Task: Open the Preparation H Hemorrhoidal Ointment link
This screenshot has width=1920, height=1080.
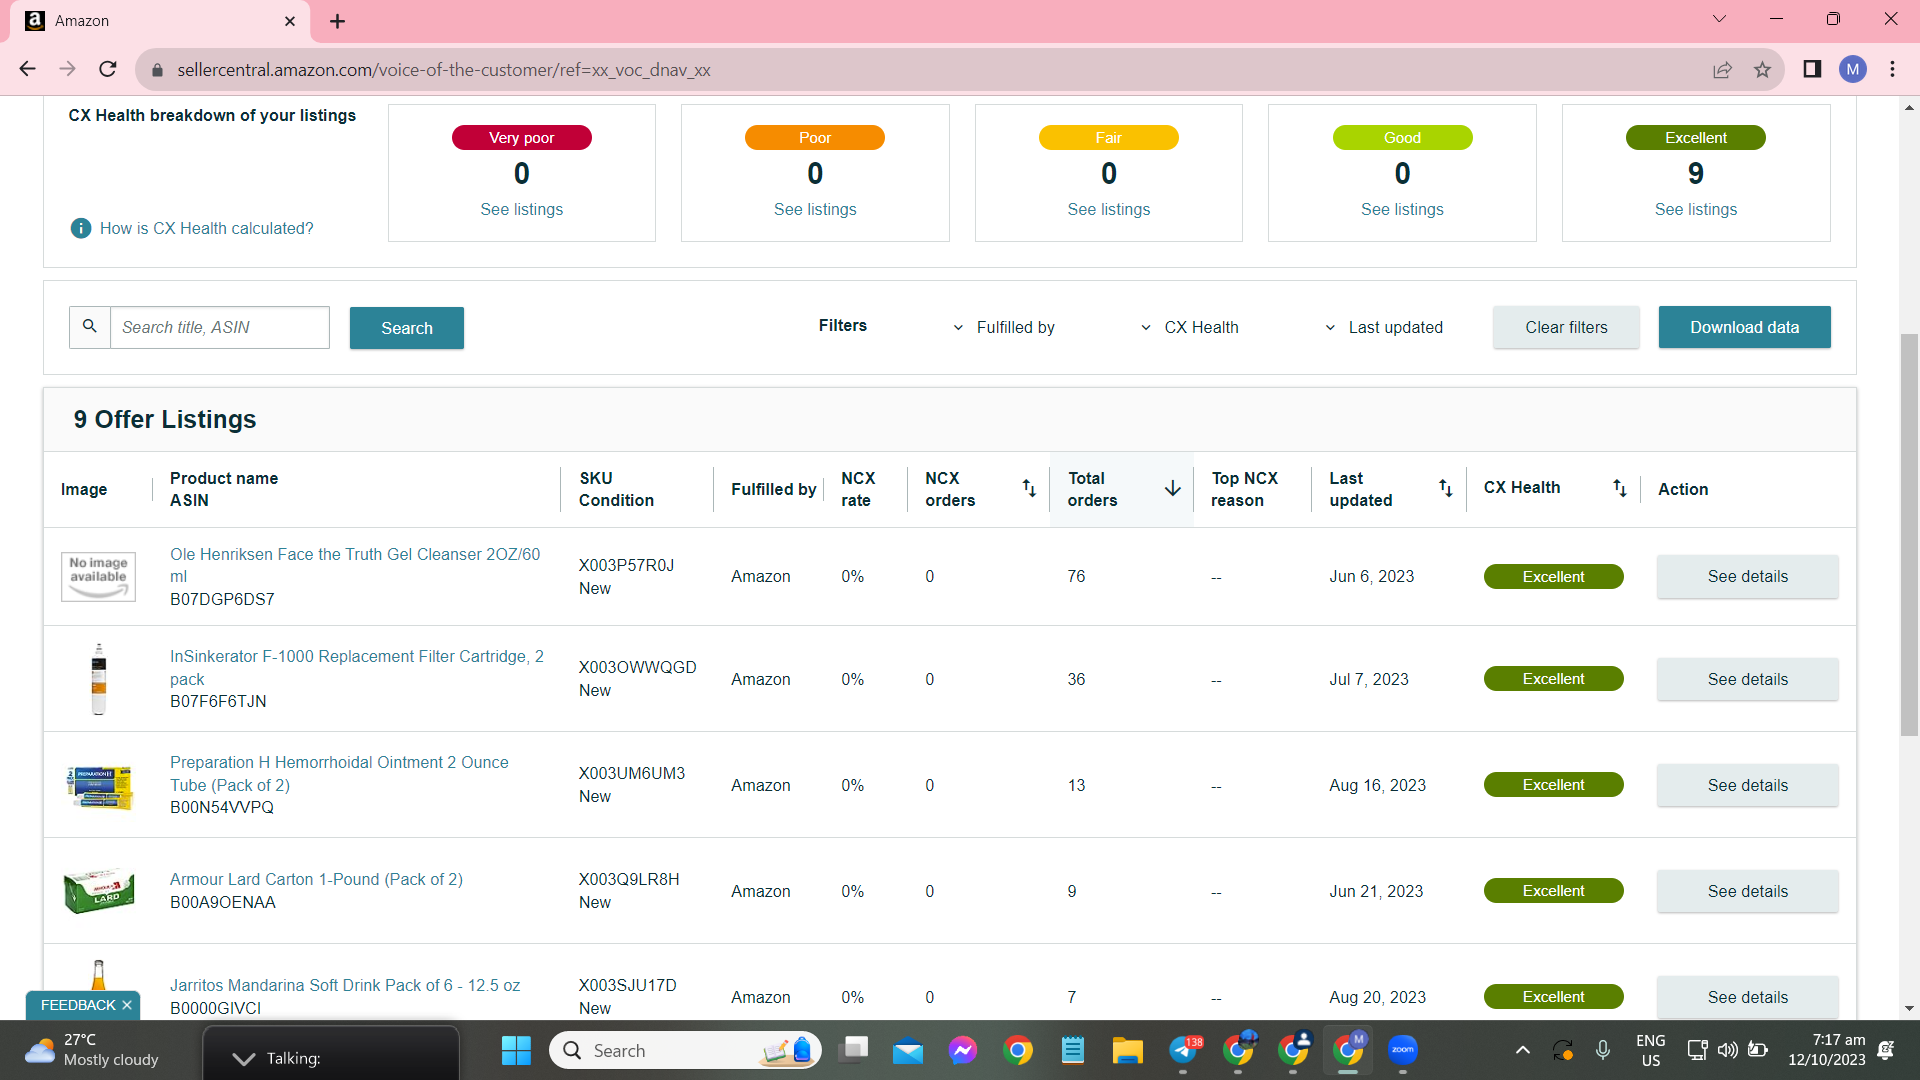Action: pos(339,773)
